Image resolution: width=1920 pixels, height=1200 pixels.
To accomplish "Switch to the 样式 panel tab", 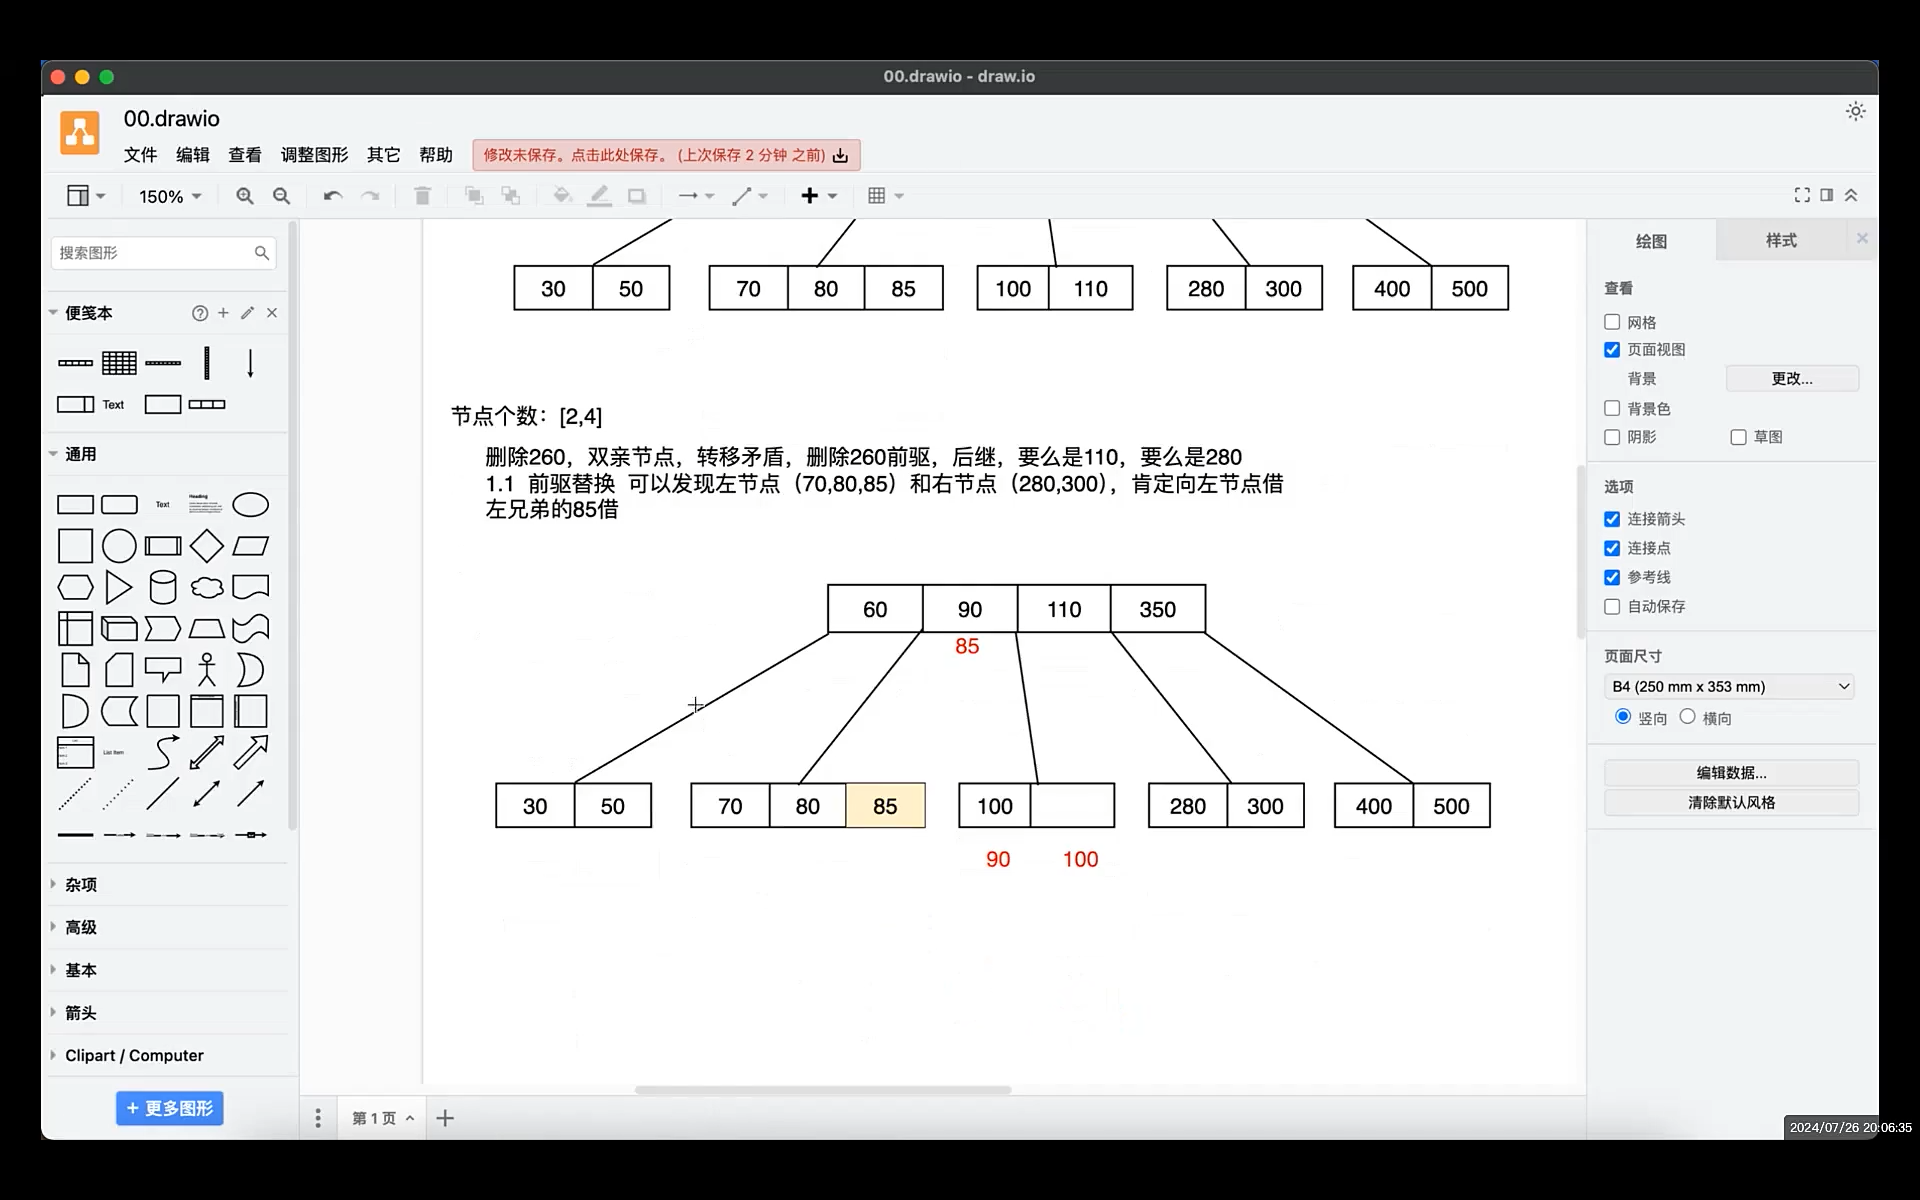I will (x=1780, y=240).
